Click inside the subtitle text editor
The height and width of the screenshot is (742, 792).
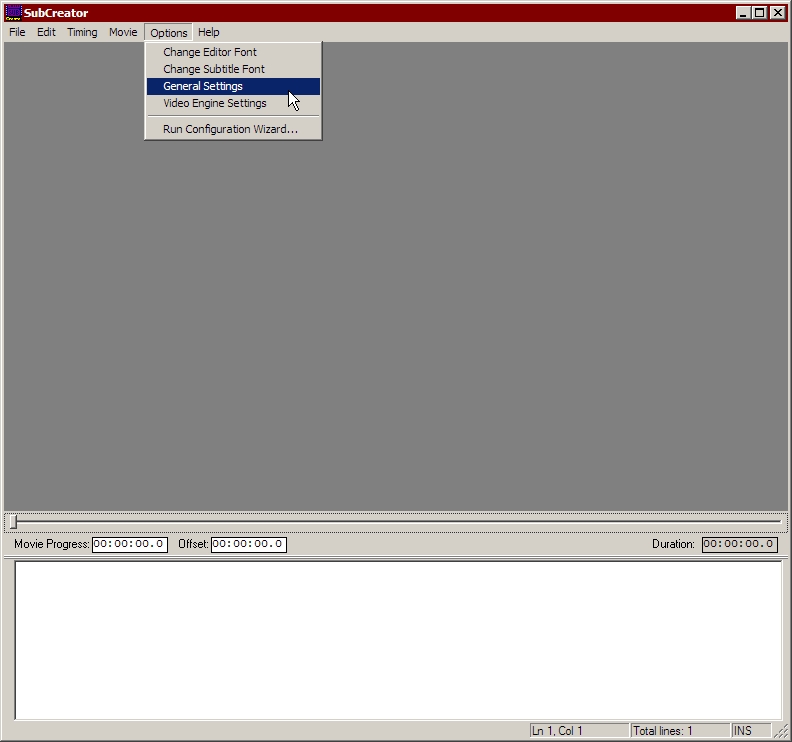coord(399,640)
